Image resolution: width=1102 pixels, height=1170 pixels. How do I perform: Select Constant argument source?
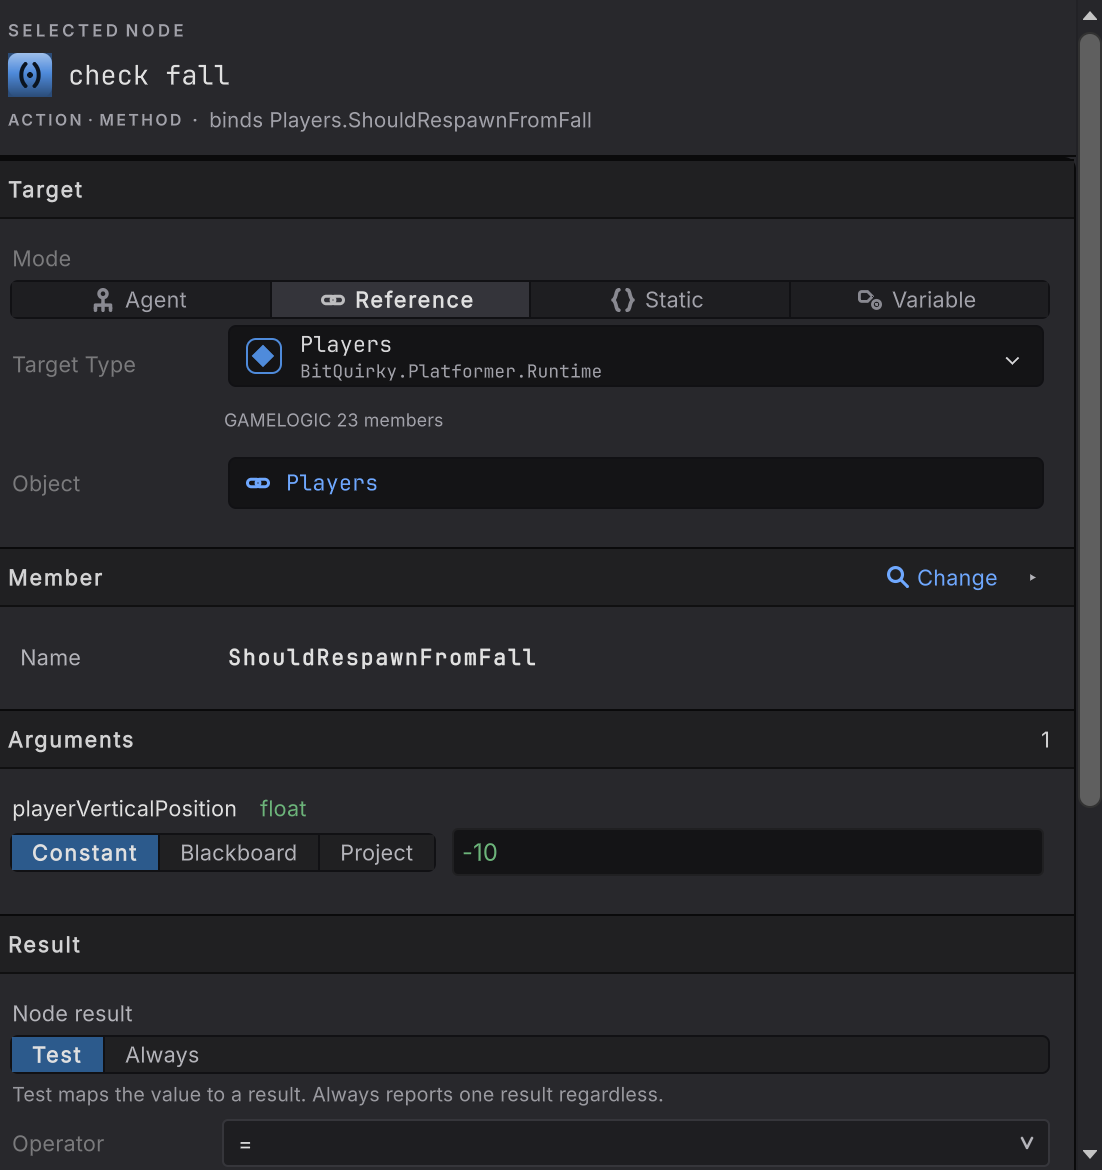tap(85, 852)
